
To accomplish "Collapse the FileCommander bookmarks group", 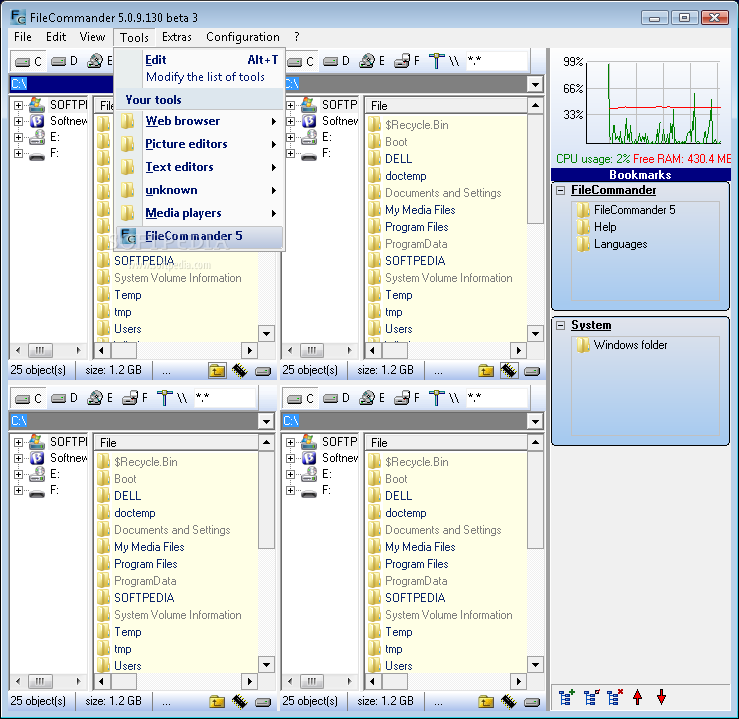I will tap(561, 191).
